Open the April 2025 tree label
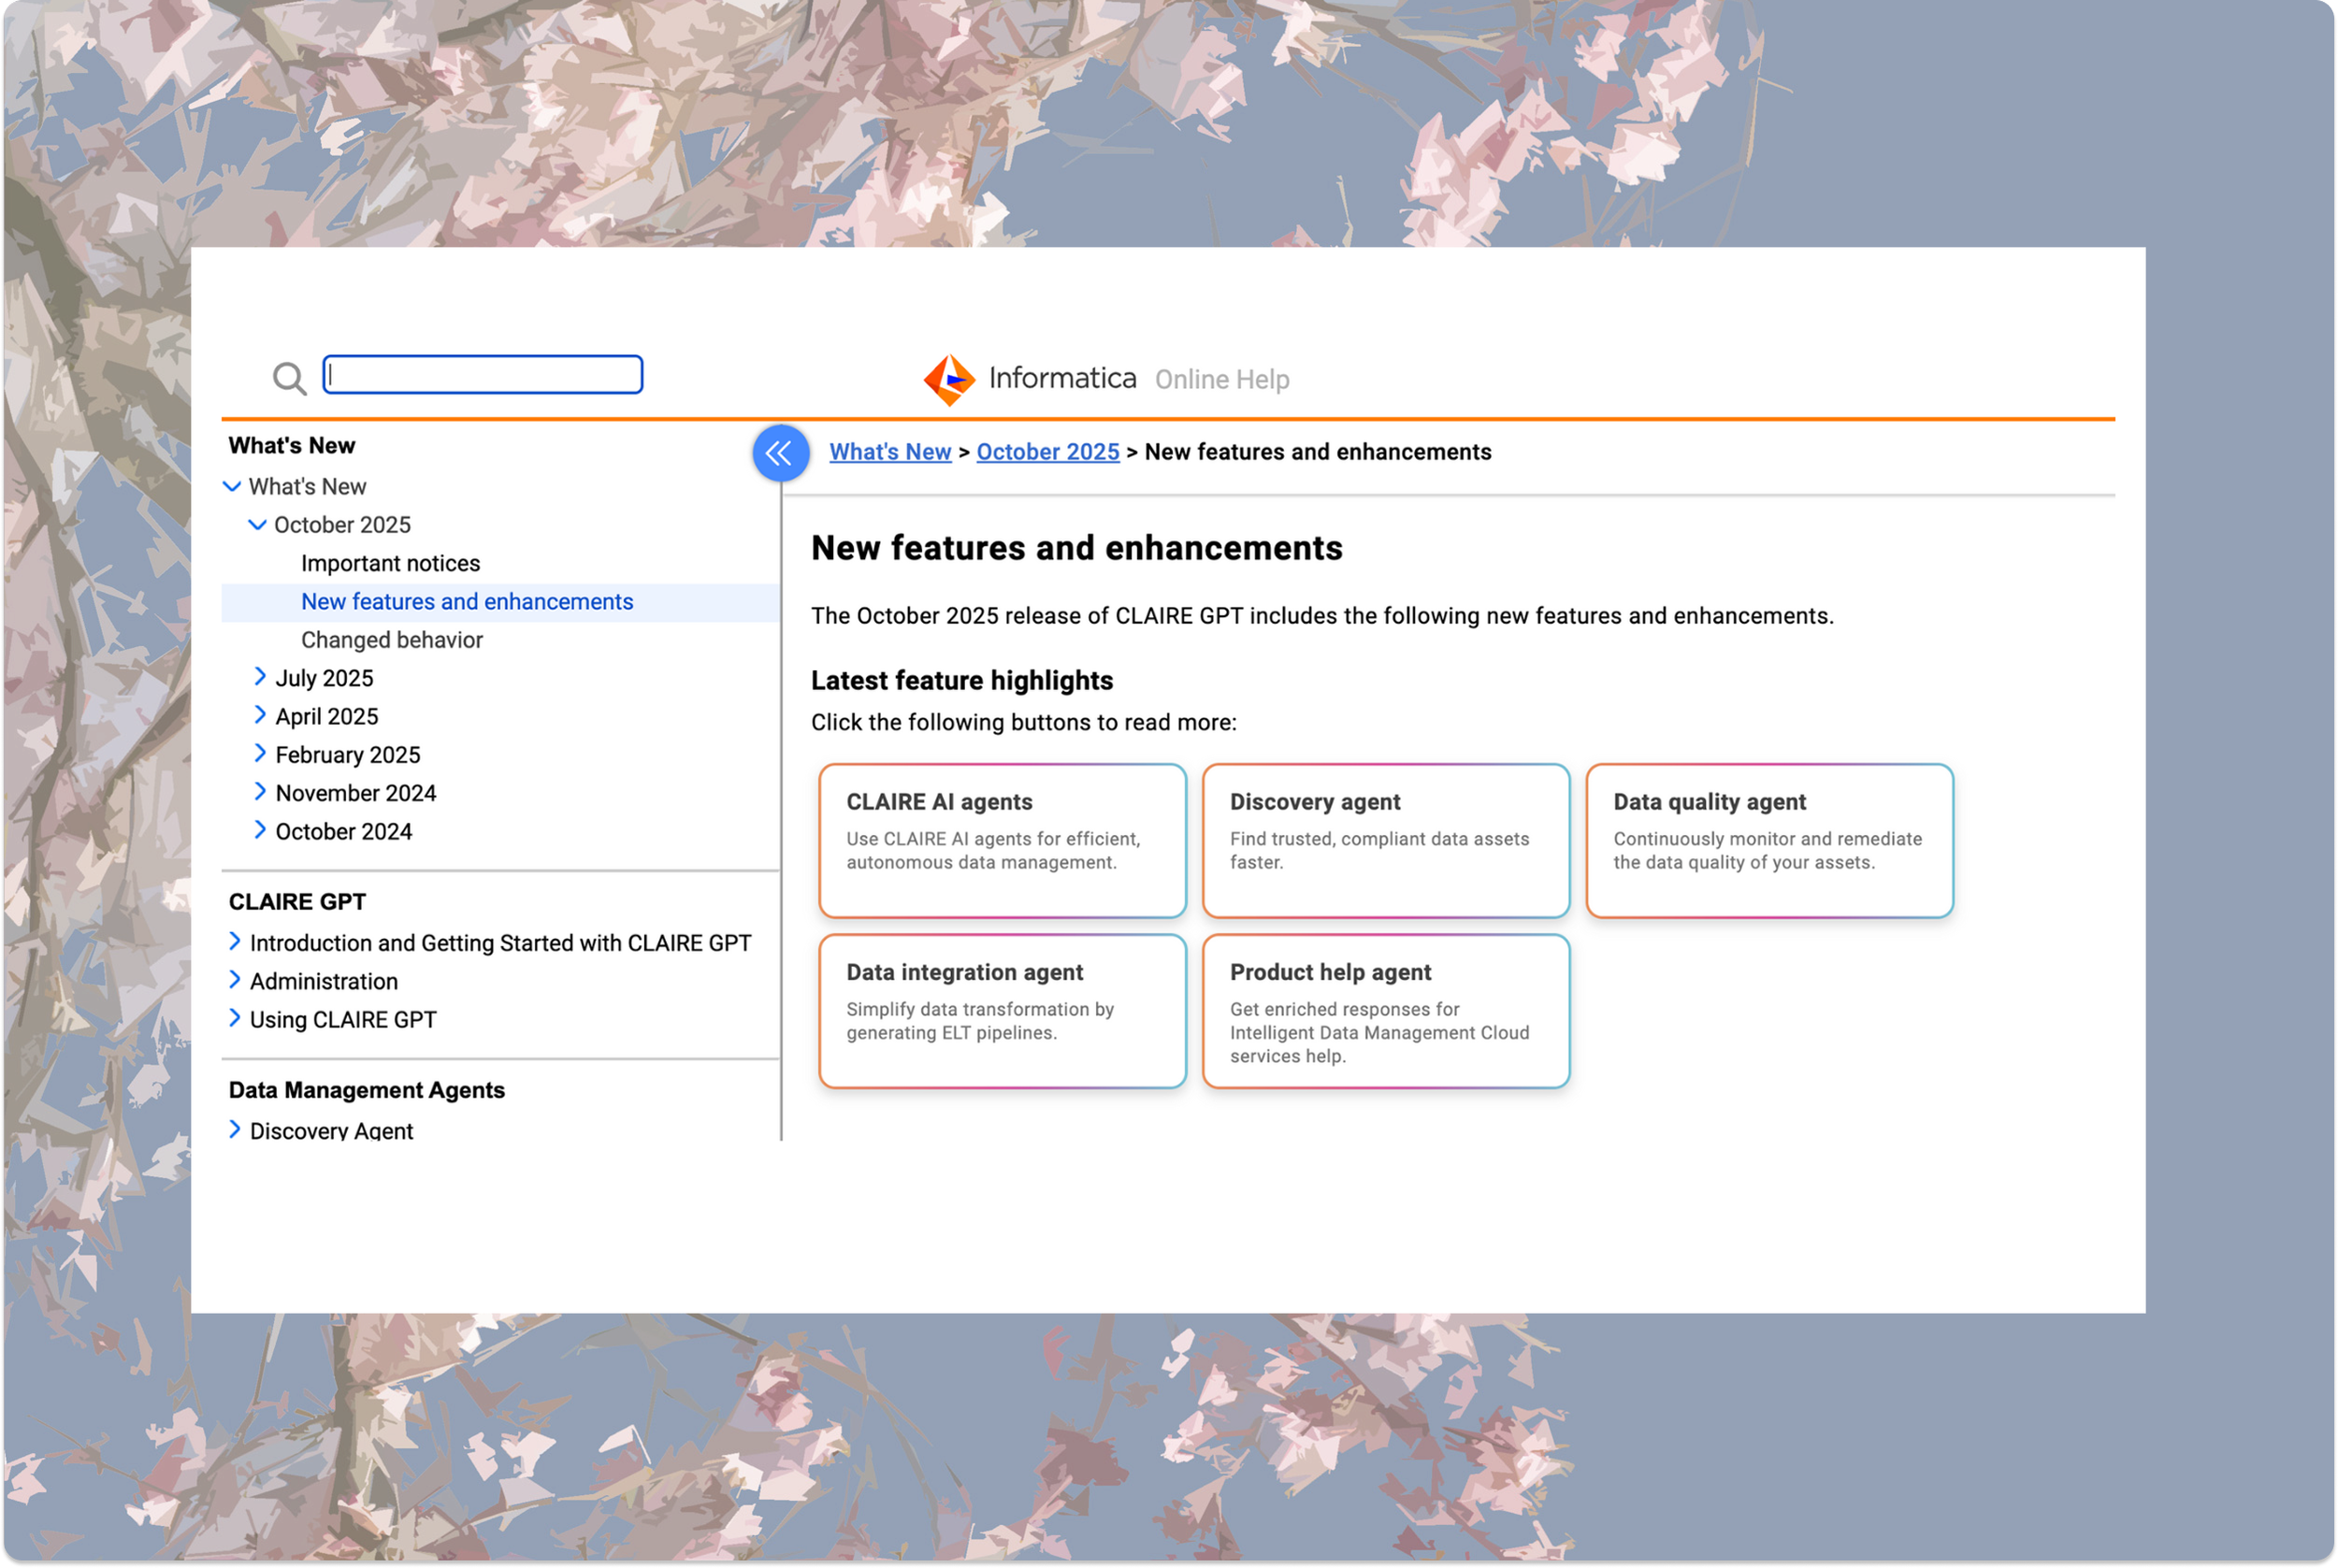Viewport: 2338px width, 1568px height. tap(327, 717)
